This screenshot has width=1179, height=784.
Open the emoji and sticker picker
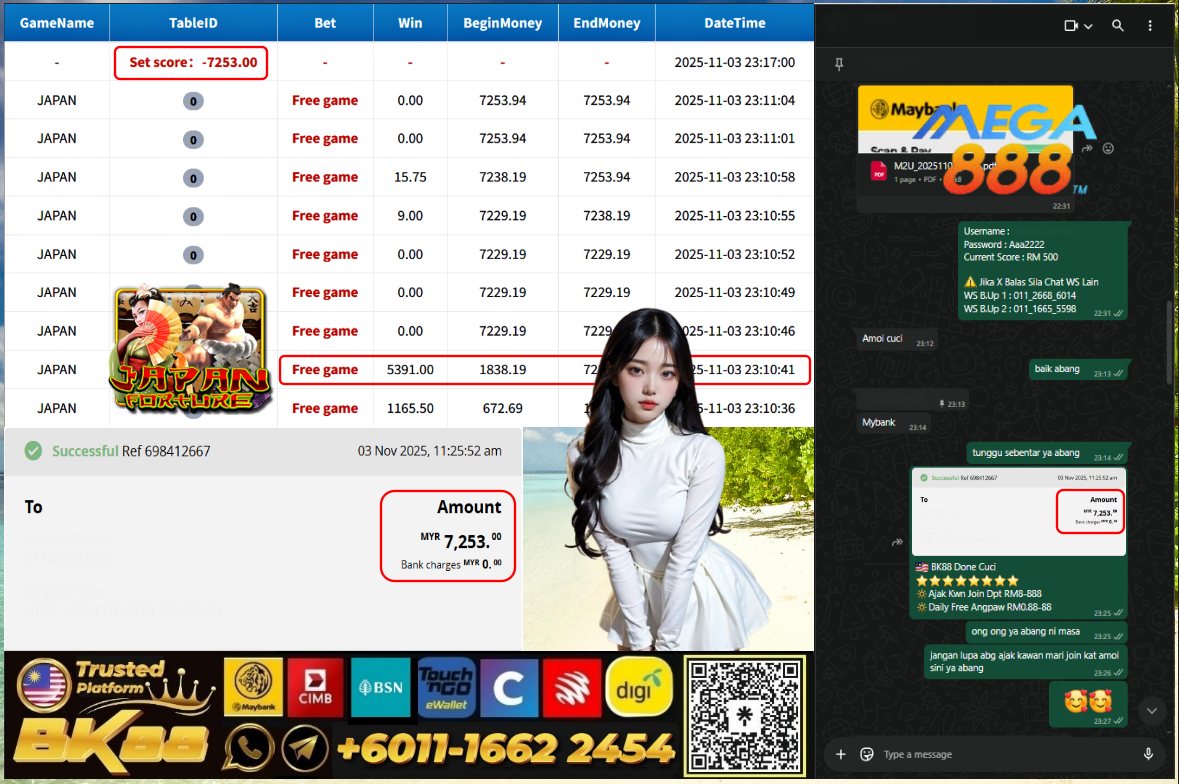(867, 754)
